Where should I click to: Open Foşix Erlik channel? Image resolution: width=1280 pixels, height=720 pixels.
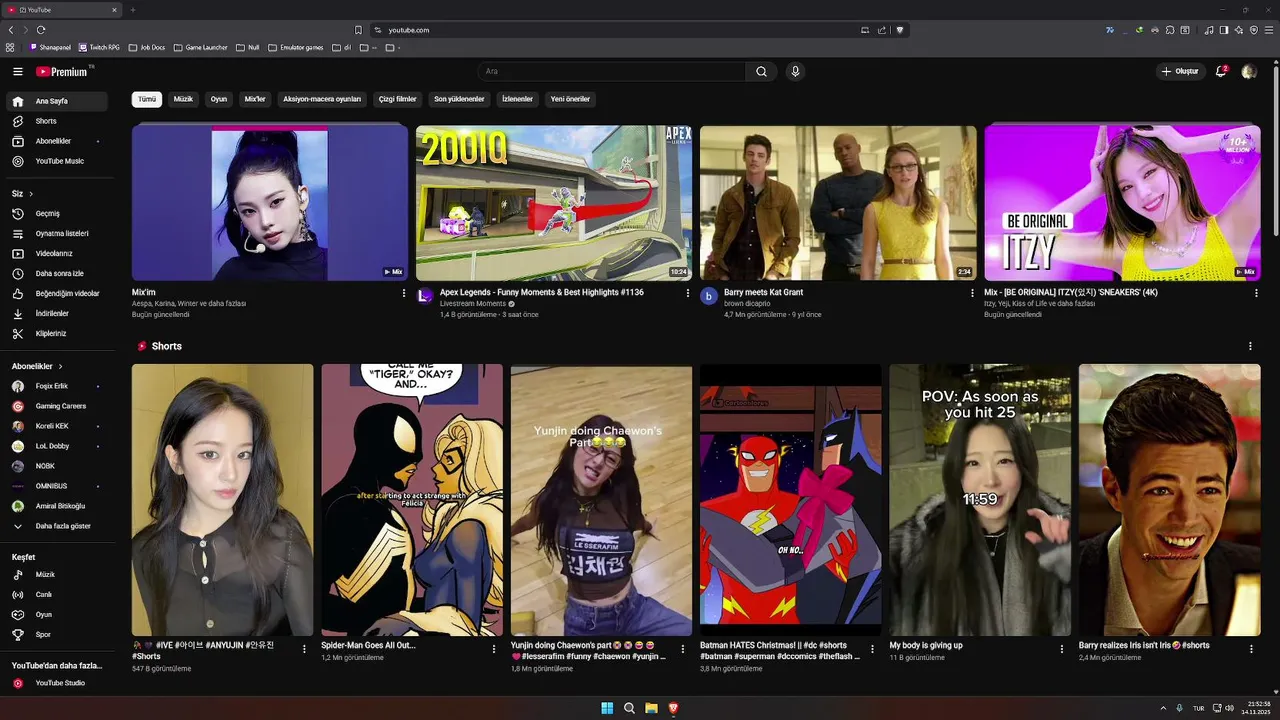57,386
